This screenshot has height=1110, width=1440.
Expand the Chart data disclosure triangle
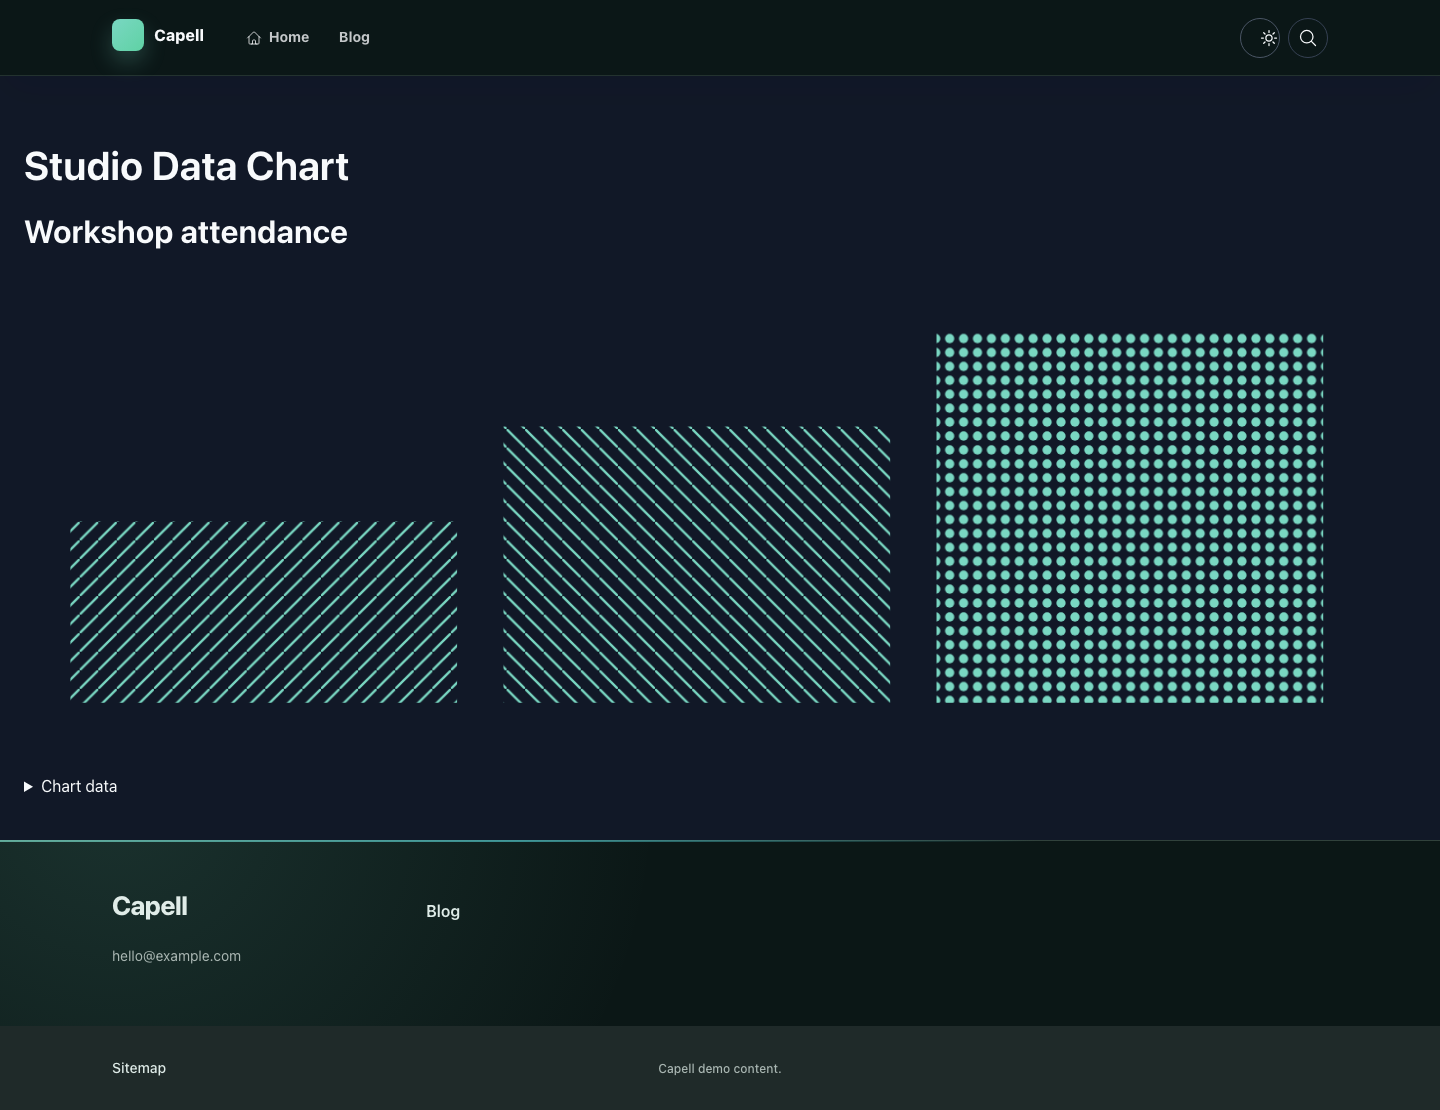[28, 787]
